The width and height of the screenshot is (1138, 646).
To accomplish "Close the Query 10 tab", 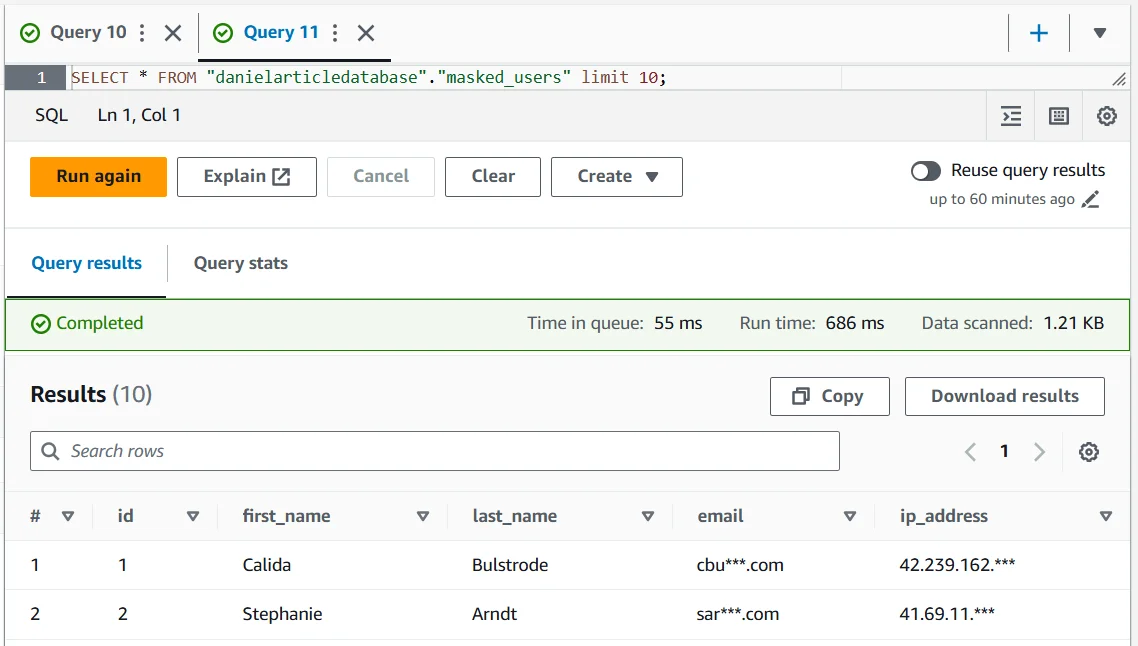I will 172,32.
